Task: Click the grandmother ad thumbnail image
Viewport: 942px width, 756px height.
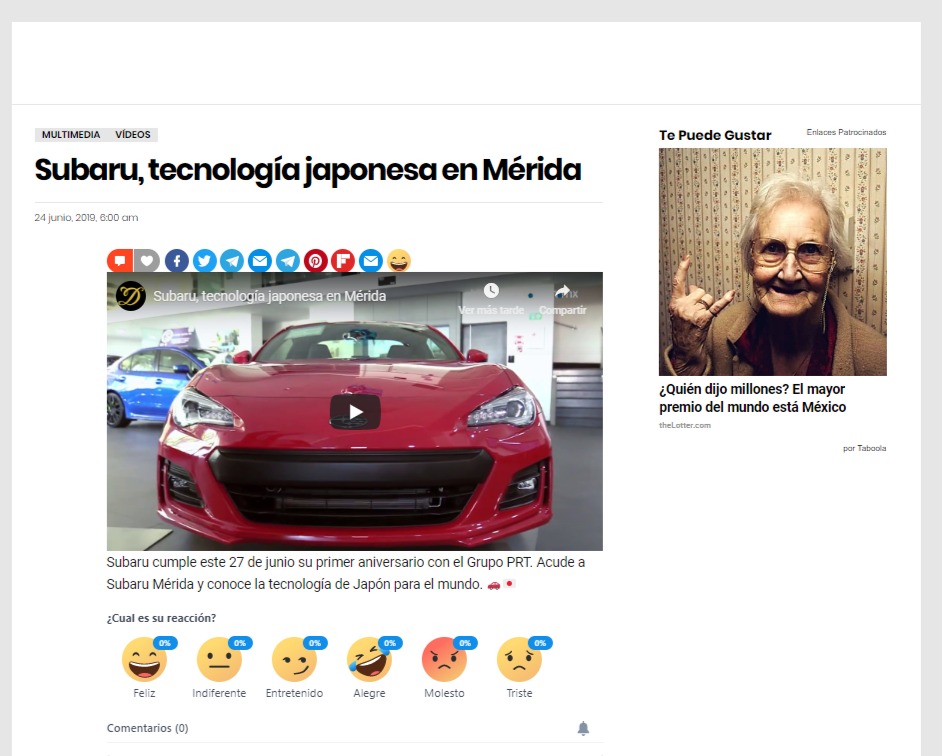Action: coord(772,262)
